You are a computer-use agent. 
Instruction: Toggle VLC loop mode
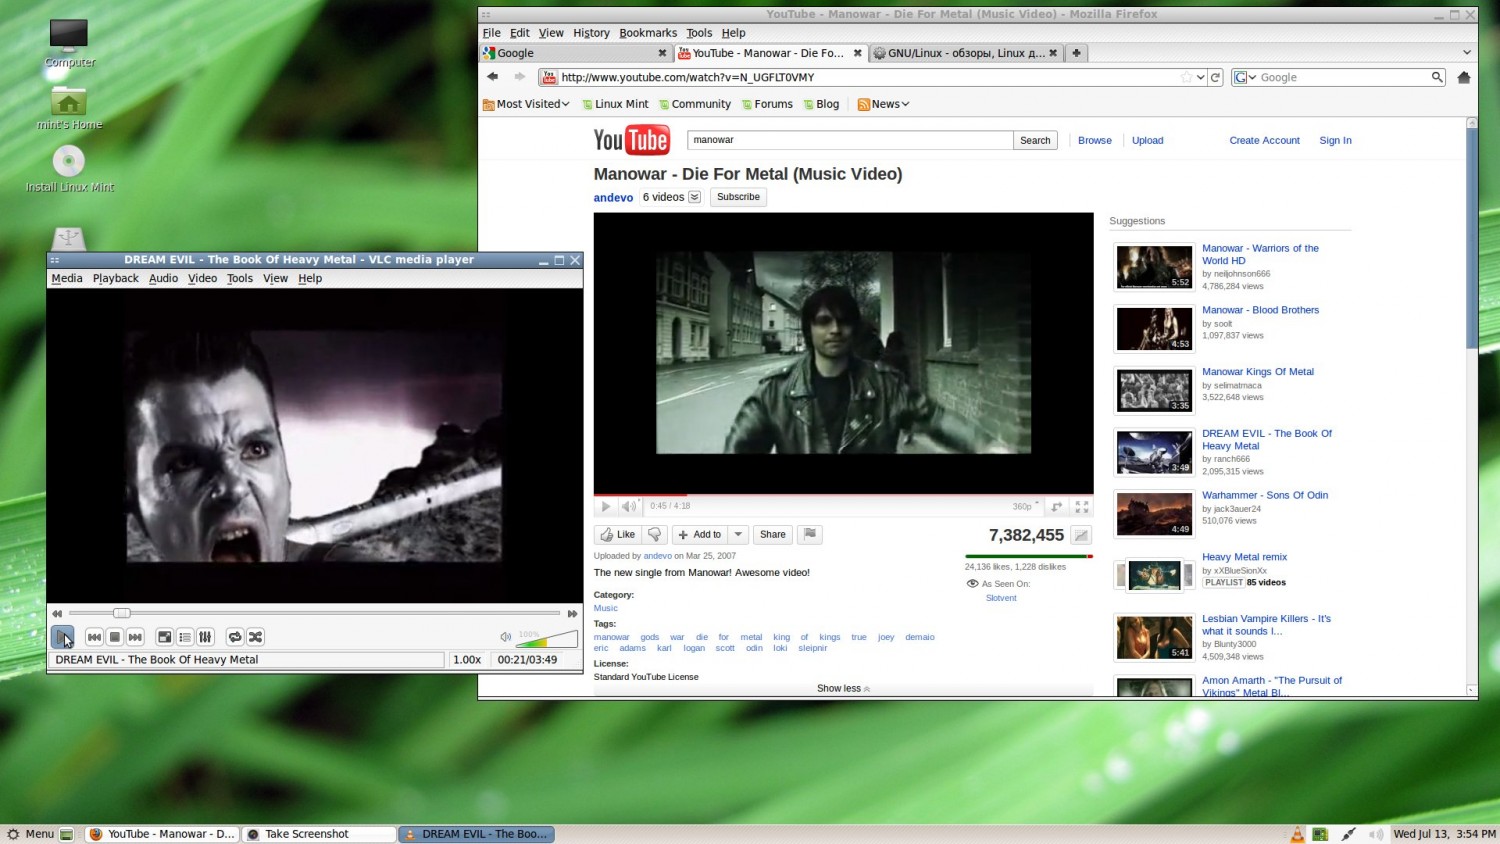pyautogui.click(x=235, y=637)
